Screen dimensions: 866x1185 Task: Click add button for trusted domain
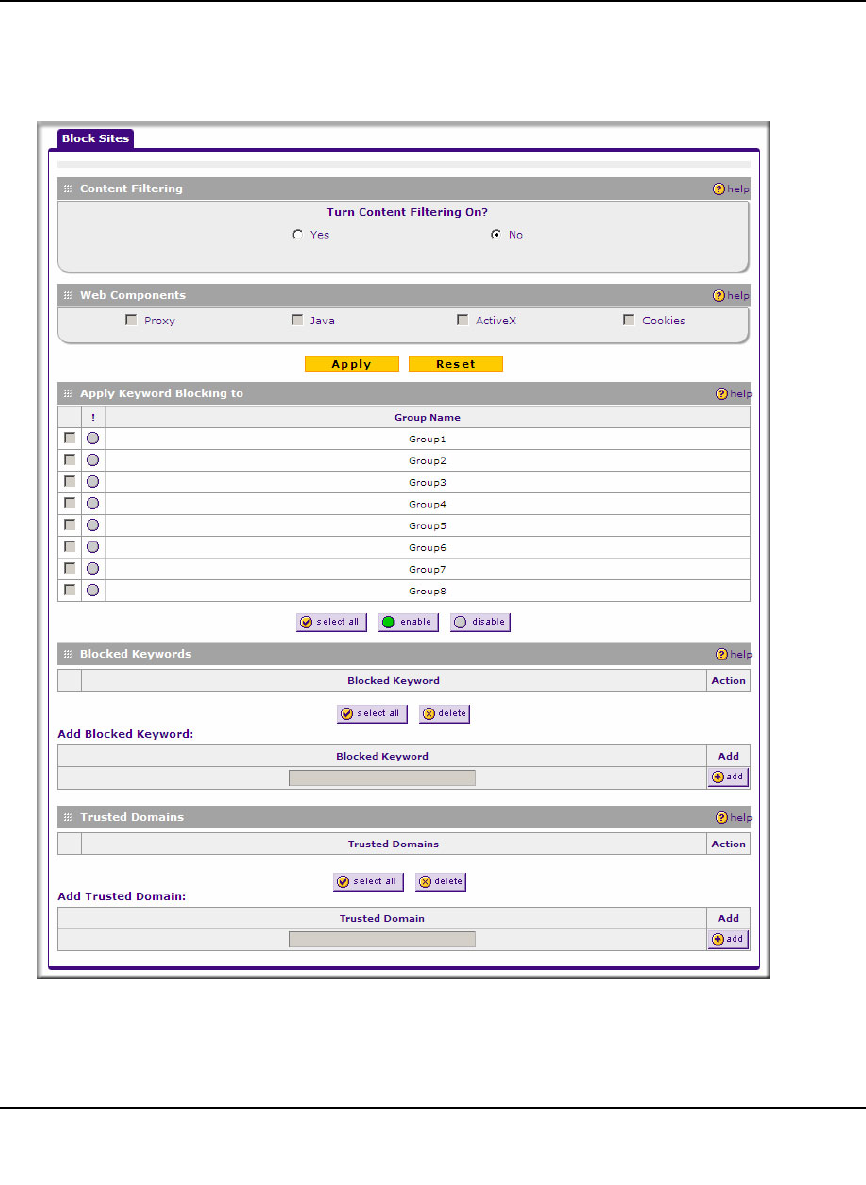point(728,939)
